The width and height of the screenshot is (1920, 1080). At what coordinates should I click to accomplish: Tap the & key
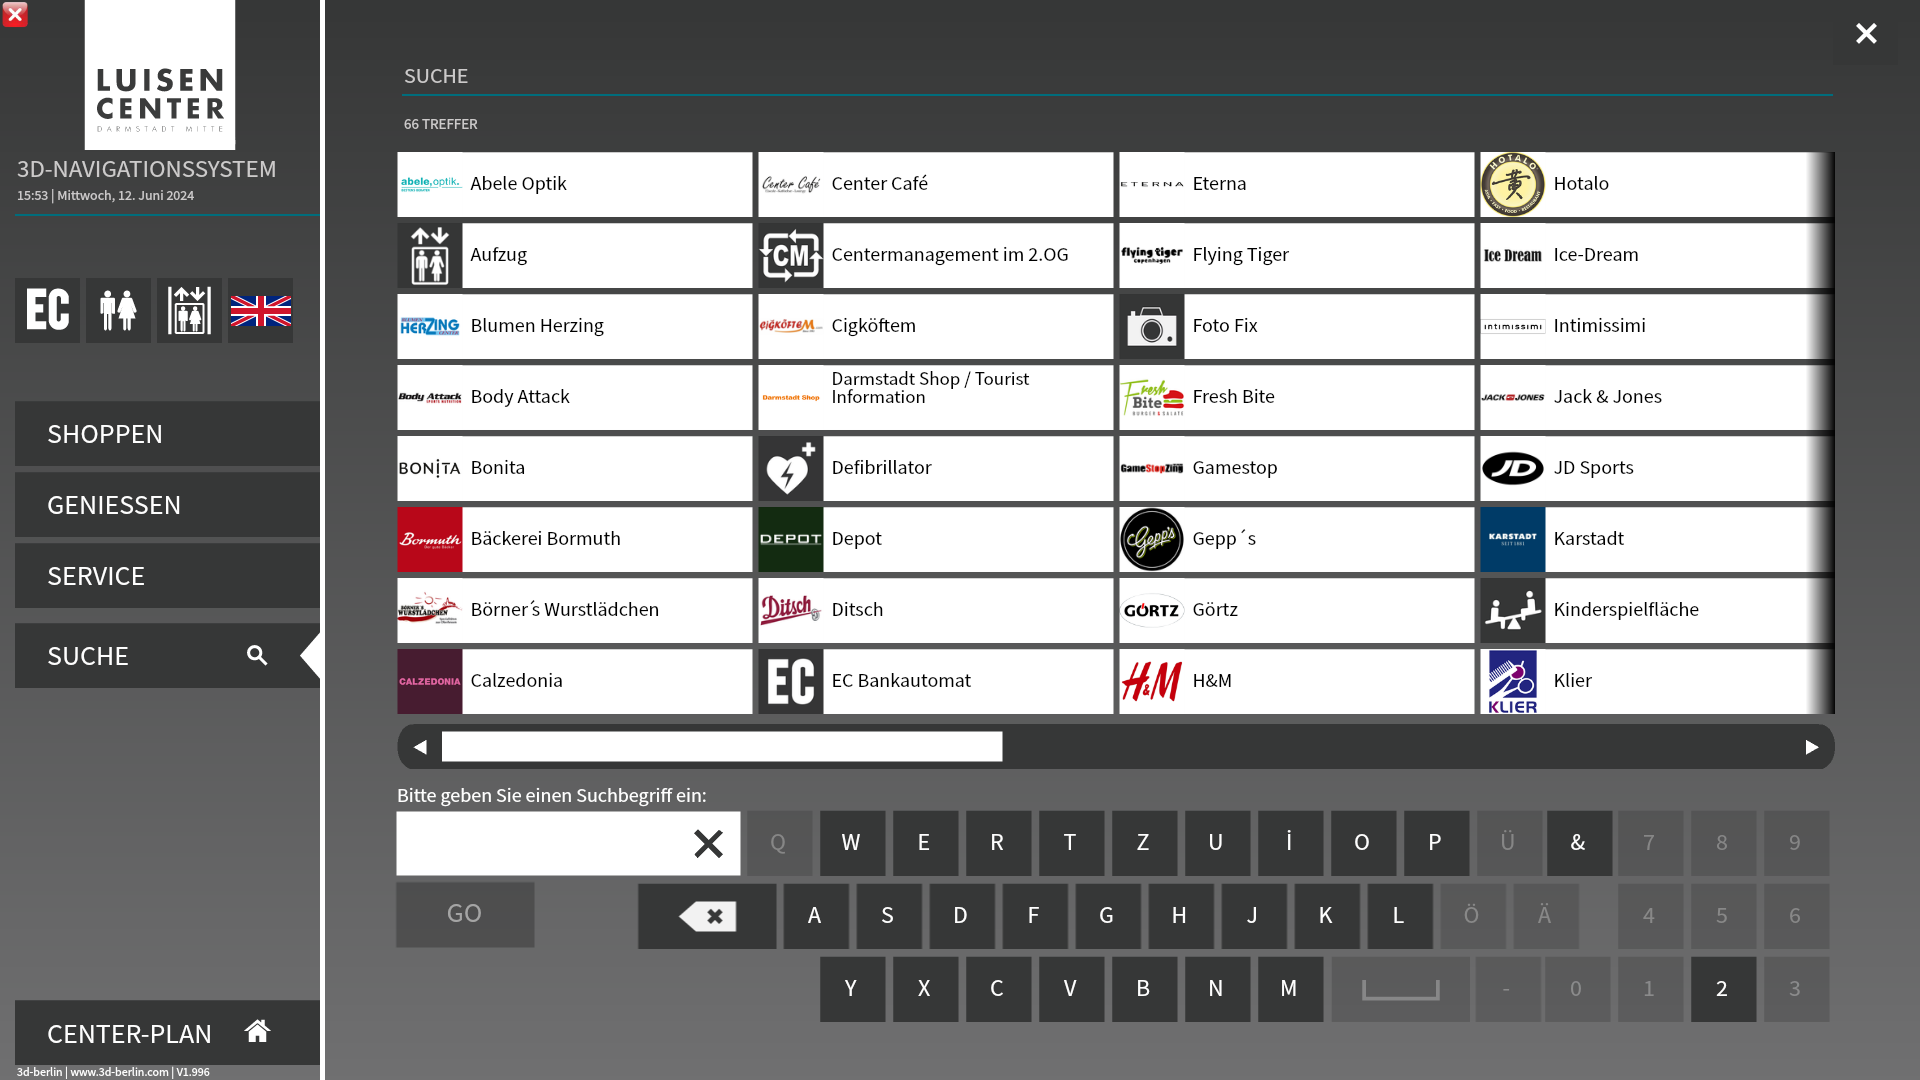[1579, 843]
